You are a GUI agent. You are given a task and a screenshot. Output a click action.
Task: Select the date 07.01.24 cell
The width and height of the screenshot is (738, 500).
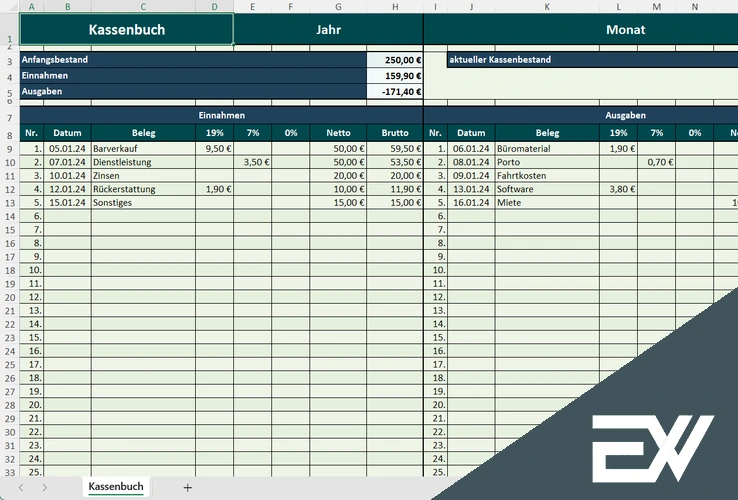click(67, 162)
